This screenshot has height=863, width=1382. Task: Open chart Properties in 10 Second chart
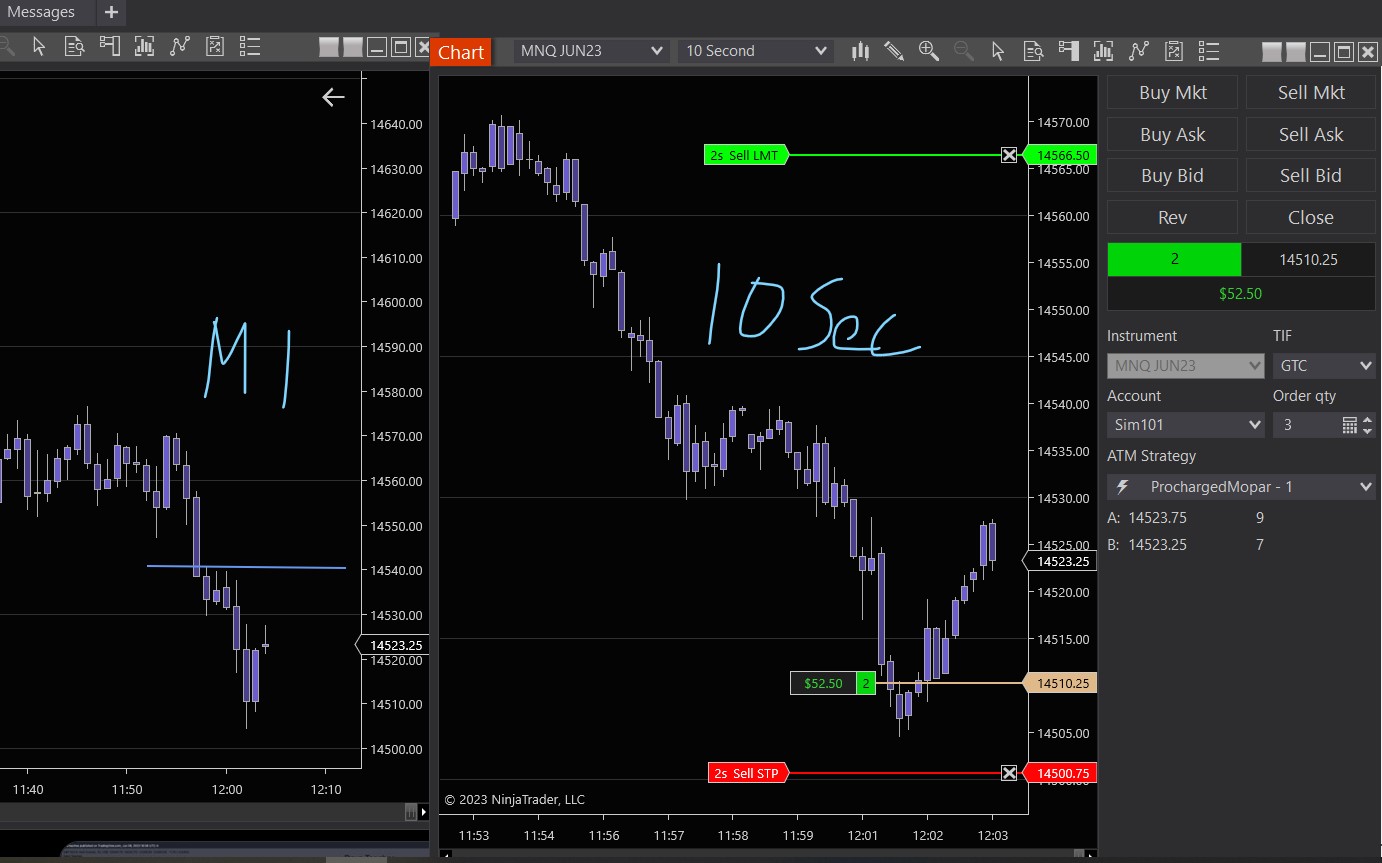(1209, 51)
